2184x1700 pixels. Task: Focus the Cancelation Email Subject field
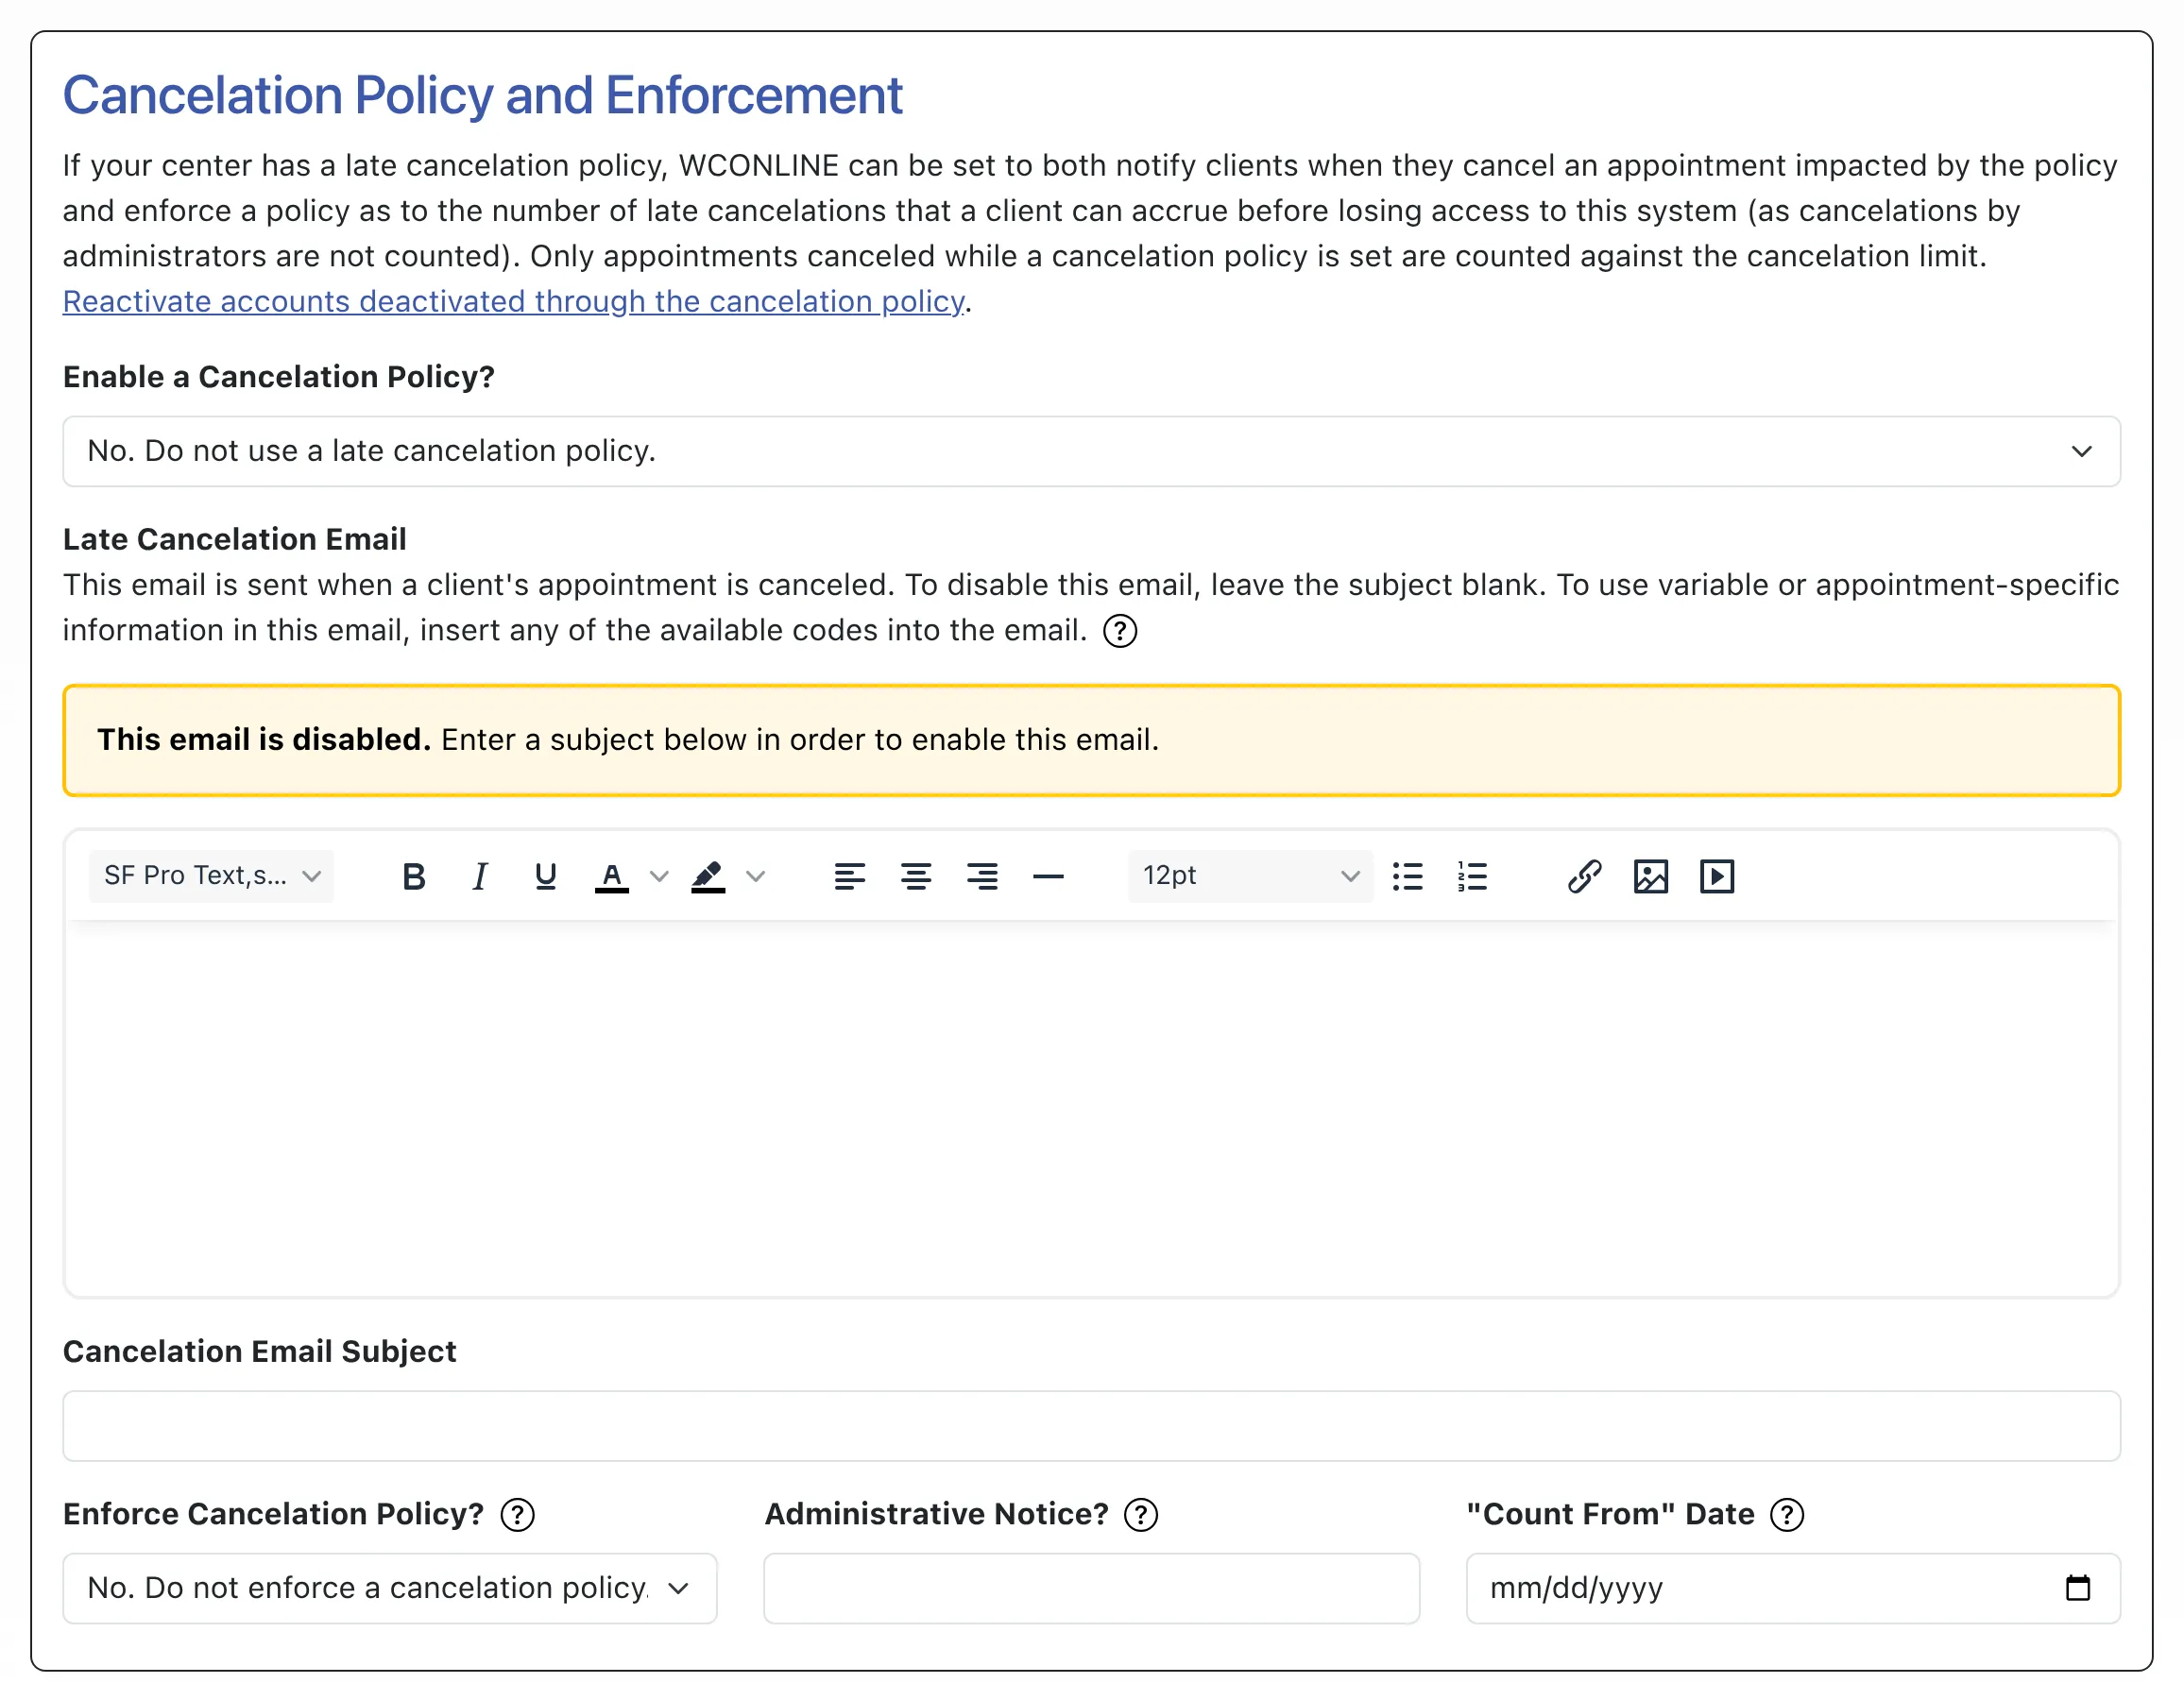tap(1091, 1426)
